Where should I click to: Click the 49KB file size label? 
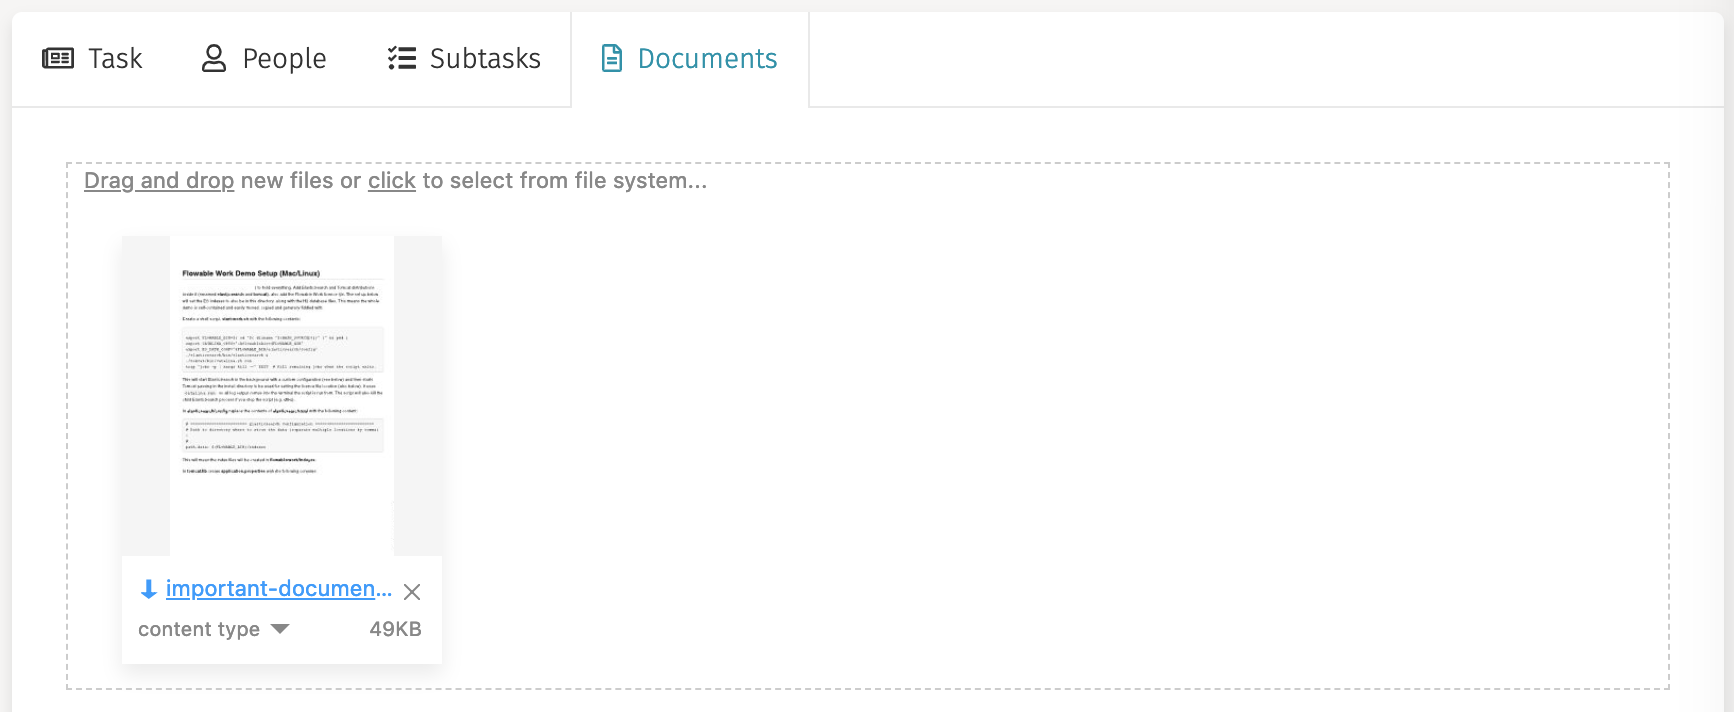coord(396,629)
